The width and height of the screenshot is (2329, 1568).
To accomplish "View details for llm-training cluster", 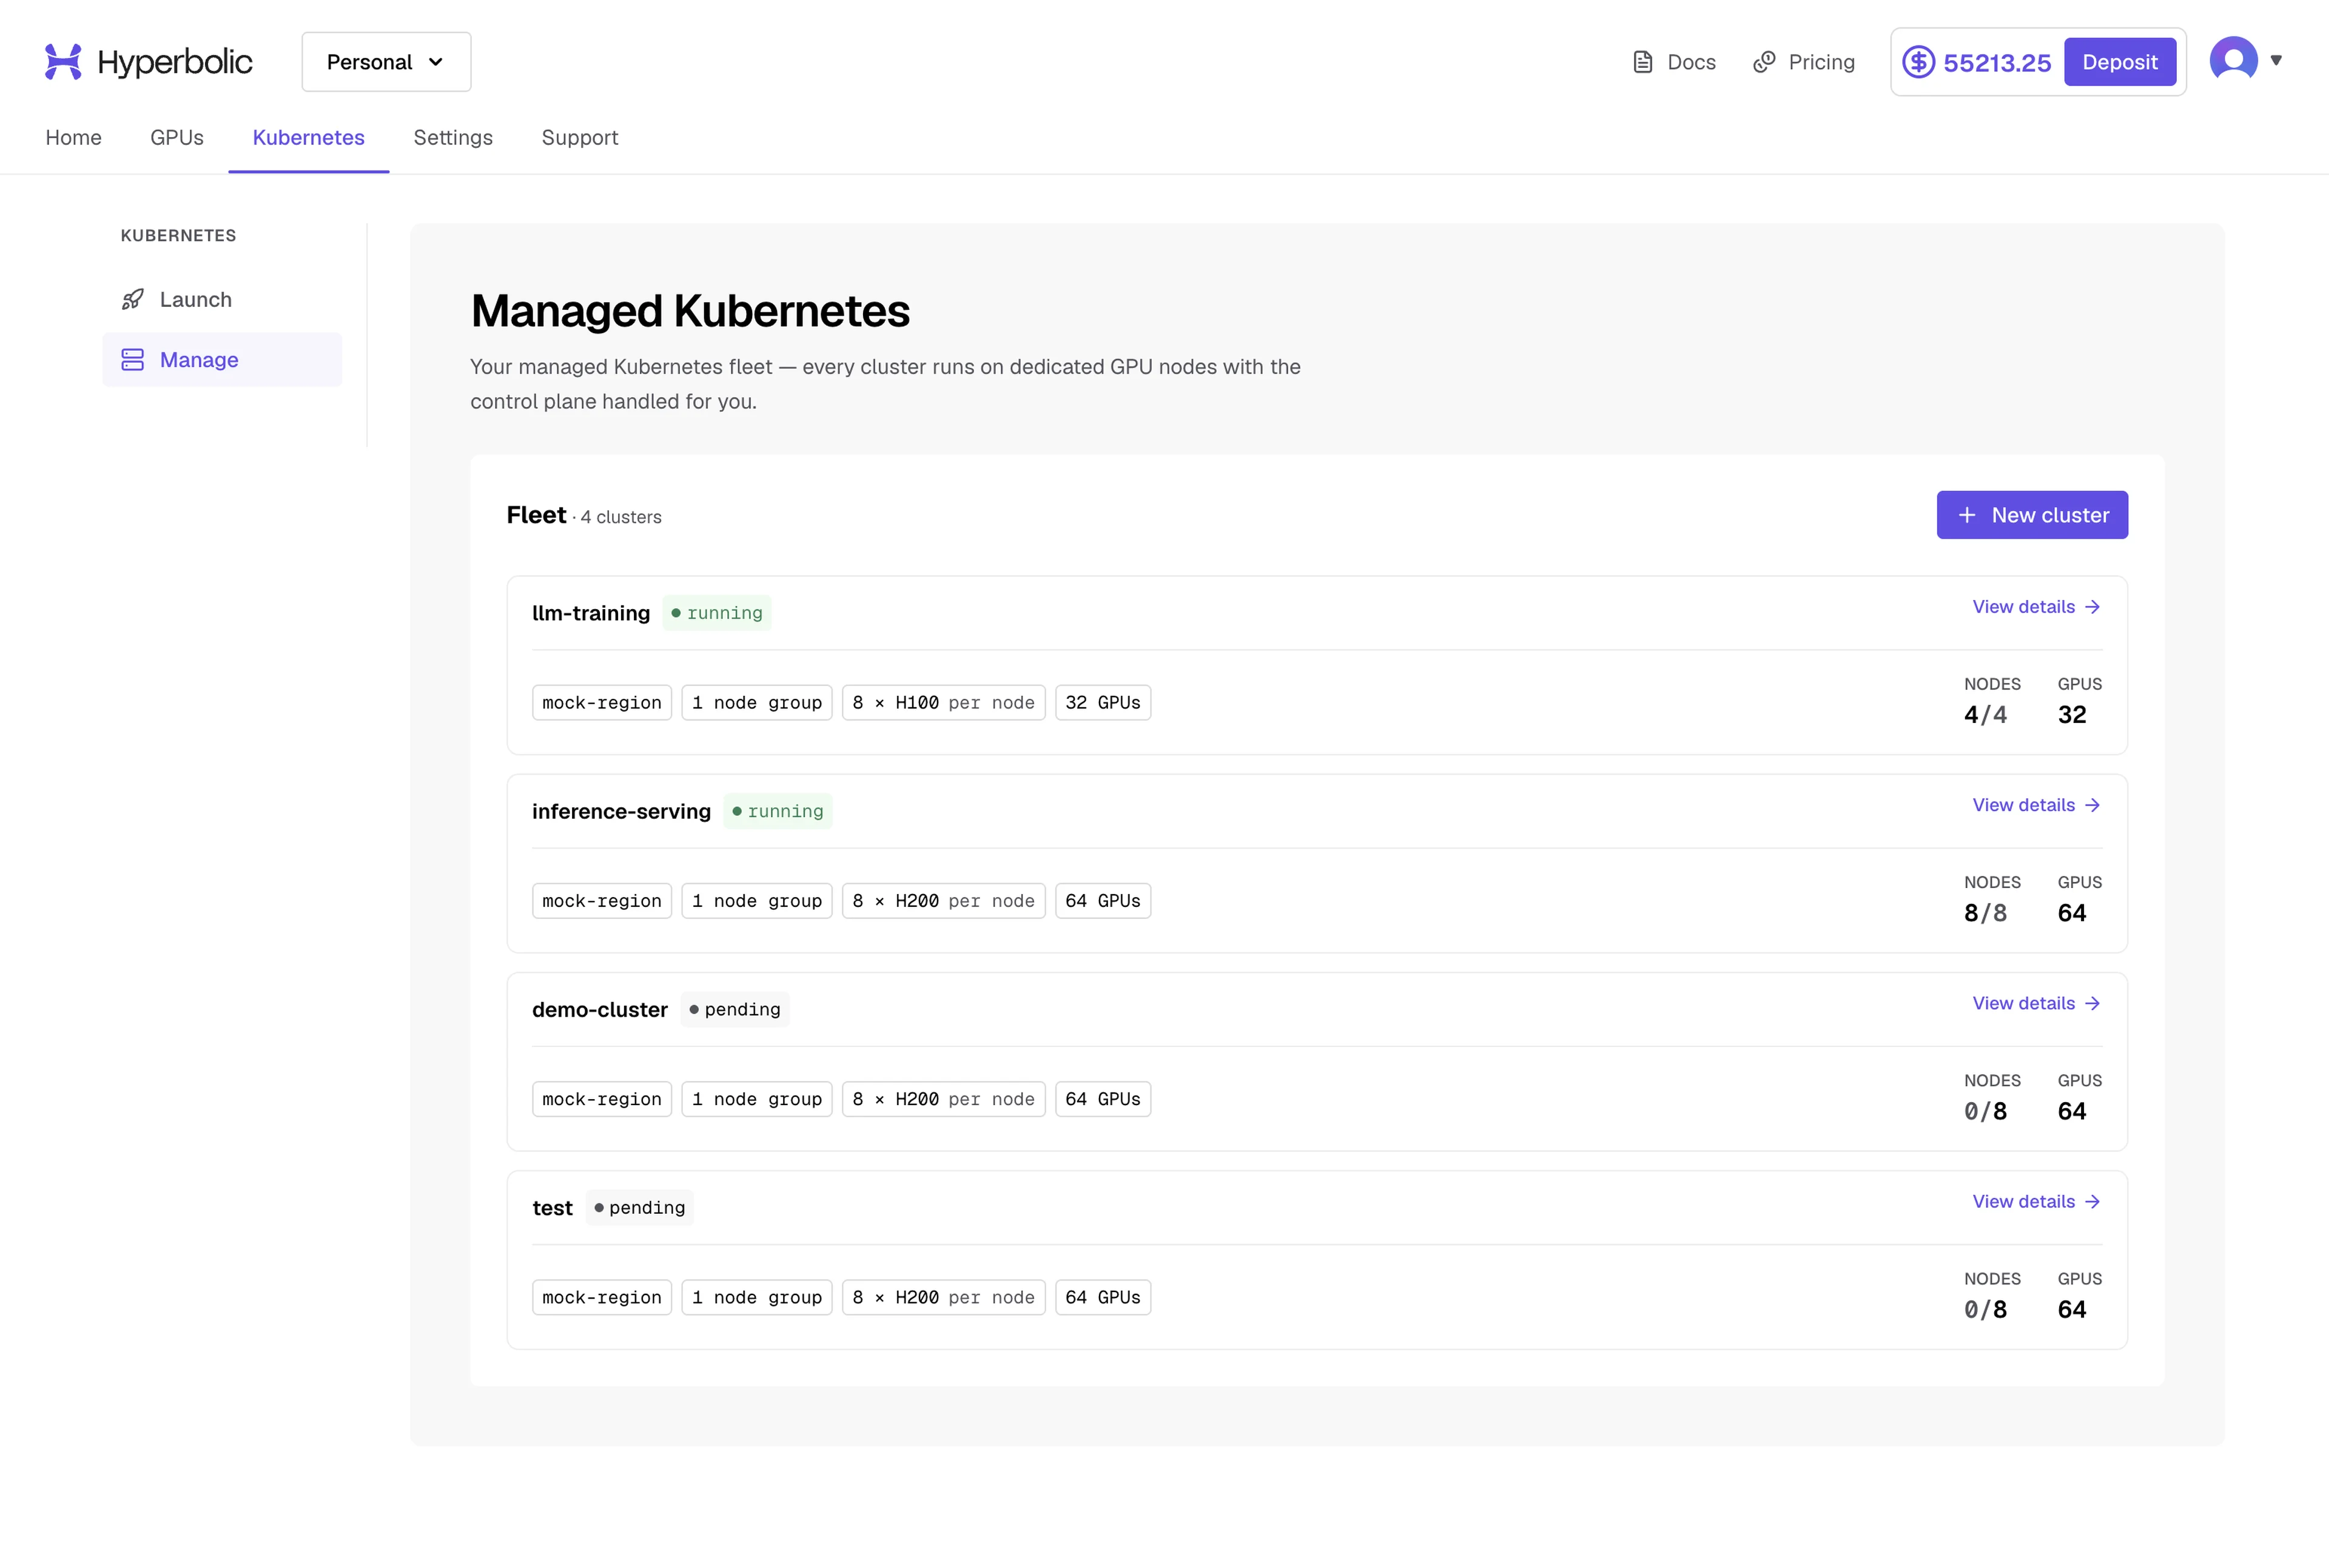I will [2036, 607].
